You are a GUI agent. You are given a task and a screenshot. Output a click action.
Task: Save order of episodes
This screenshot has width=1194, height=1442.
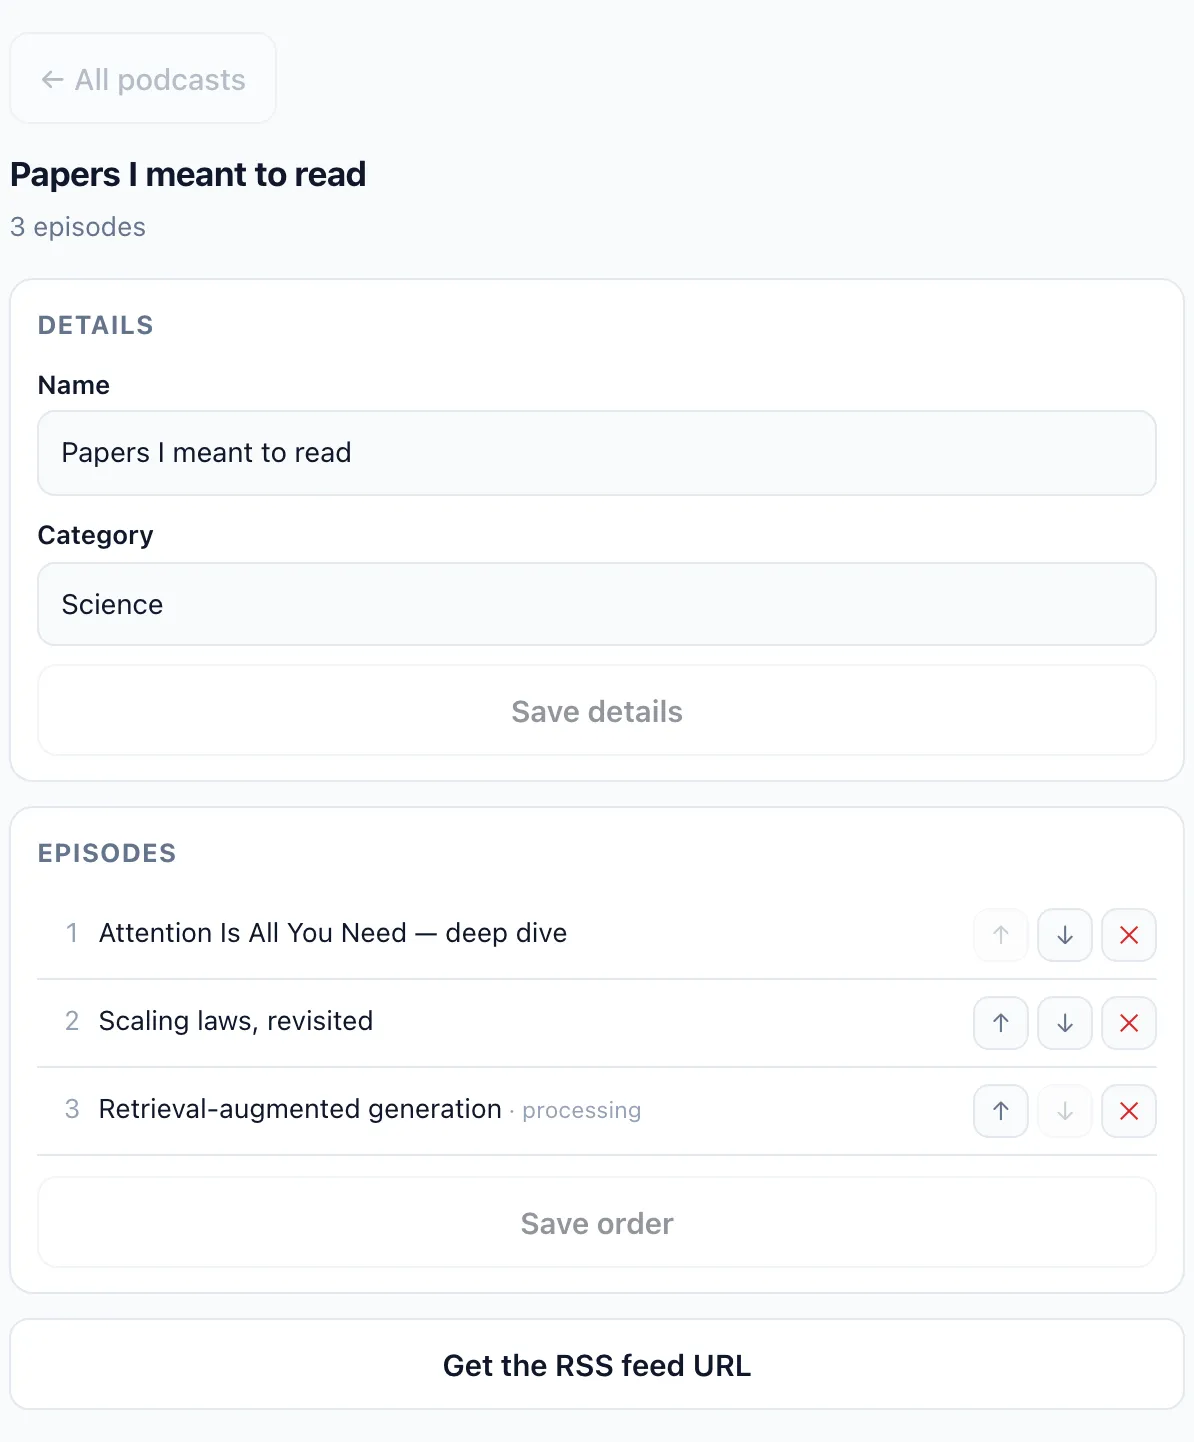[597, 1223]
